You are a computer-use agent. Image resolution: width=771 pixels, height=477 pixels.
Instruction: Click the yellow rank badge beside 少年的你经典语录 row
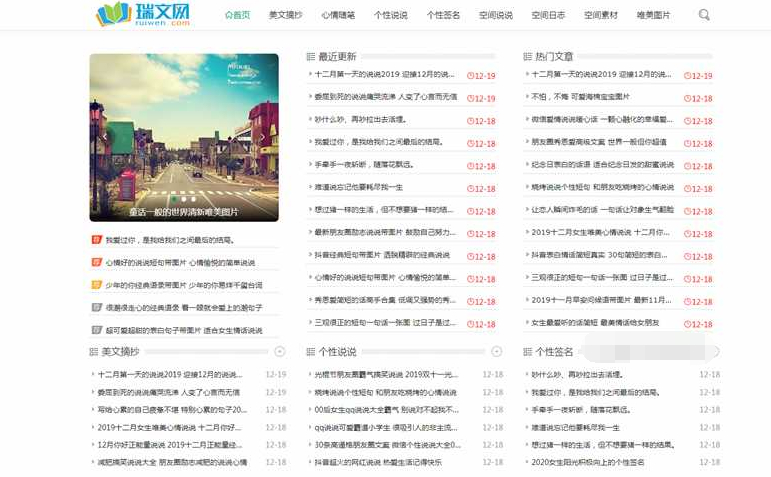(97, 285)
